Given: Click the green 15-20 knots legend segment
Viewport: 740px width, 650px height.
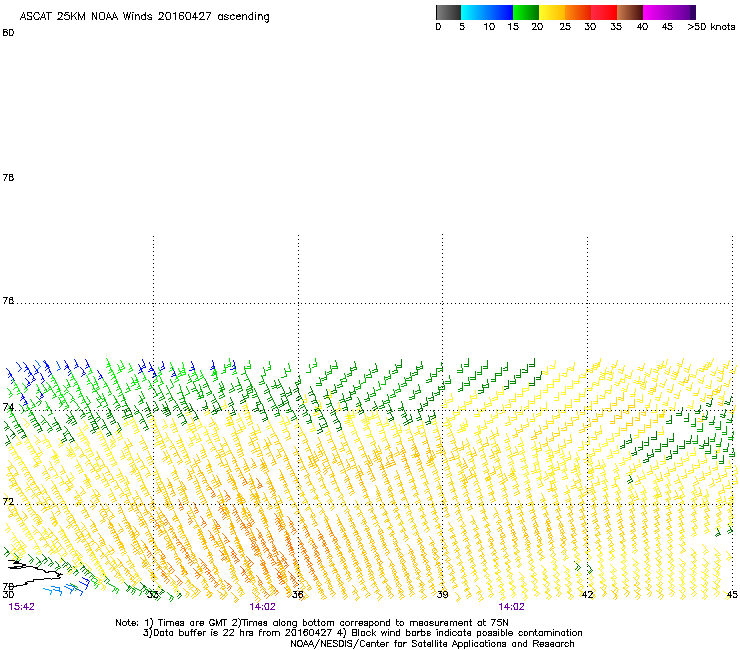Looking at the screenshot, I should pyautogui.click(x=526, y=12).
